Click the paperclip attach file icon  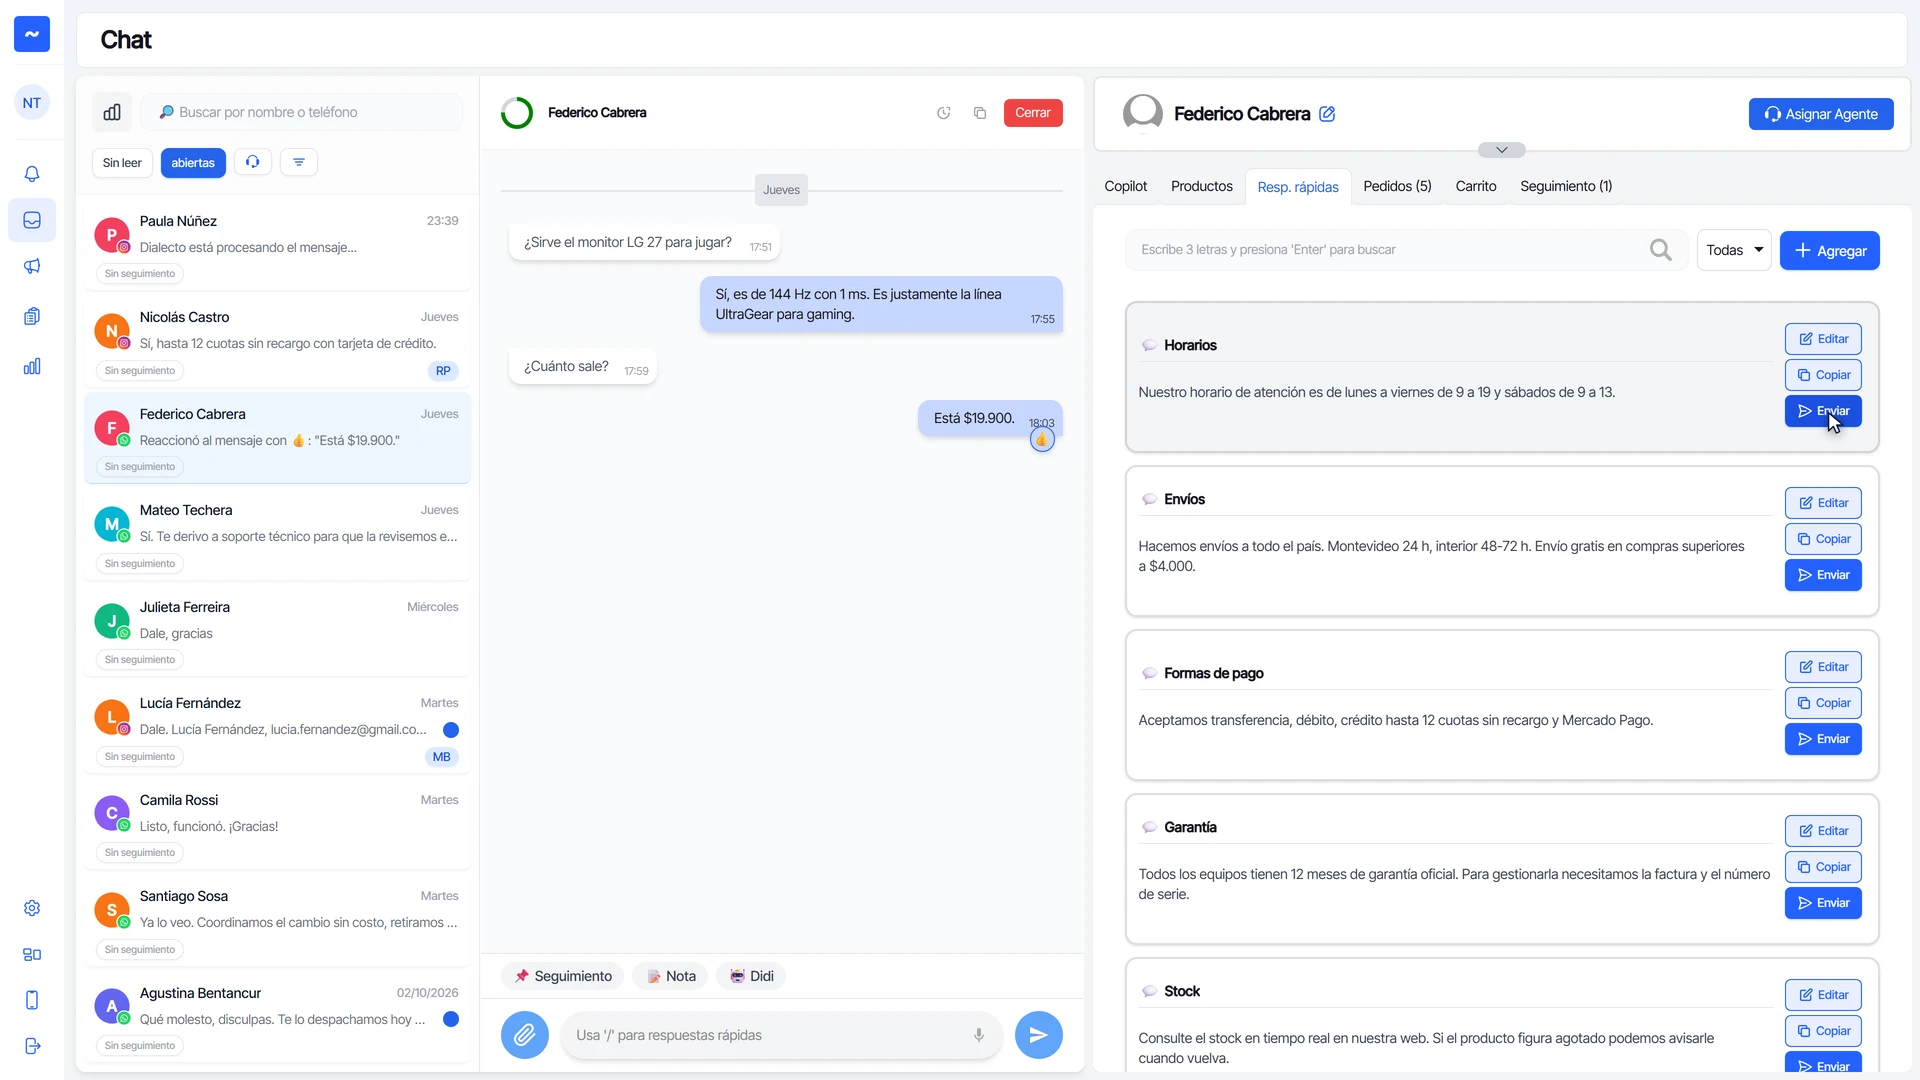click(524, 1035)
